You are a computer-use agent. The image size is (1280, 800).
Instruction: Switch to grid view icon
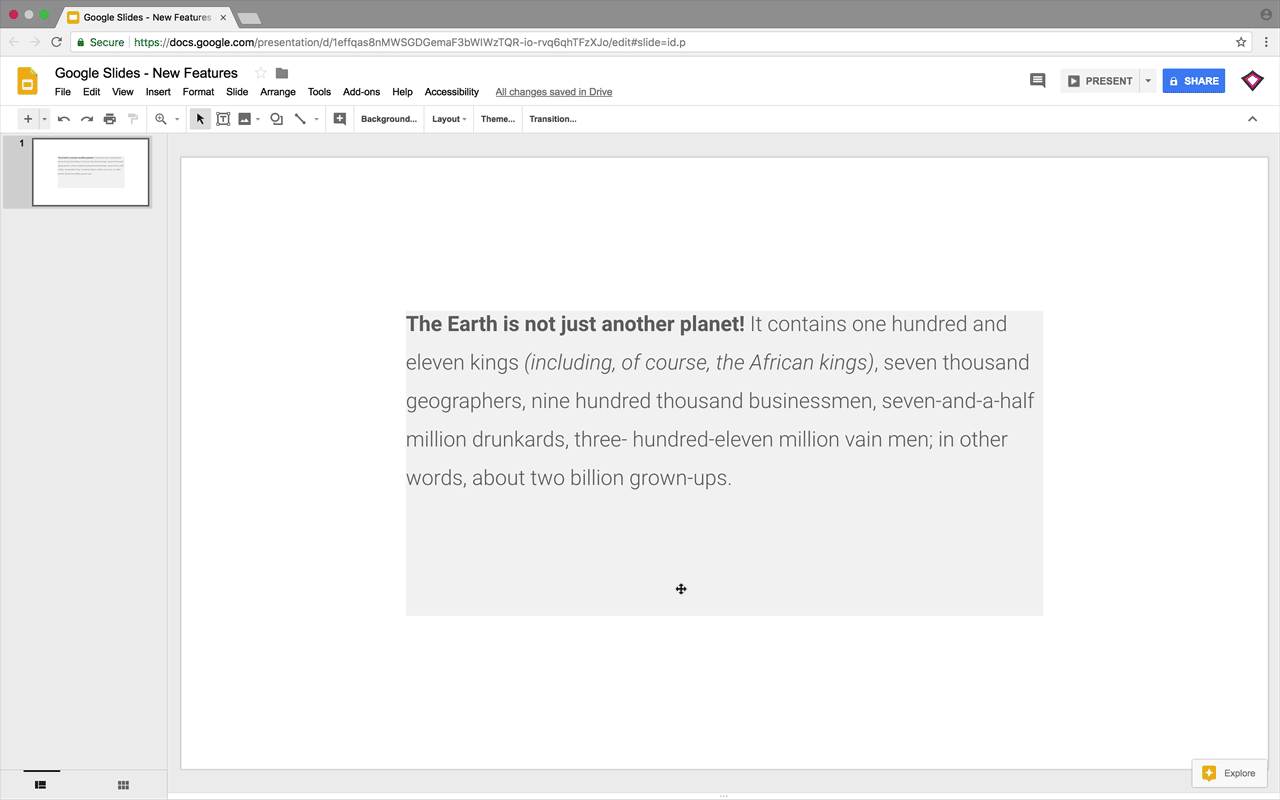tap(124, 785)
